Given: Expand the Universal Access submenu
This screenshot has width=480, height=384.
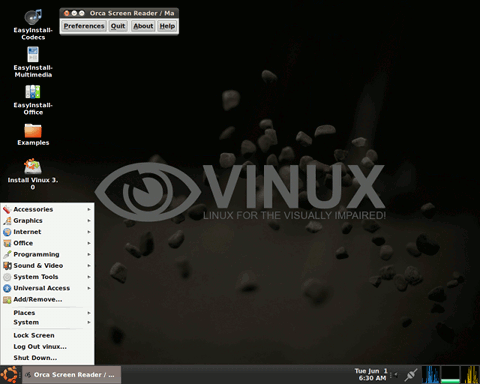Looking at the screenshot, I should [47, 288].
